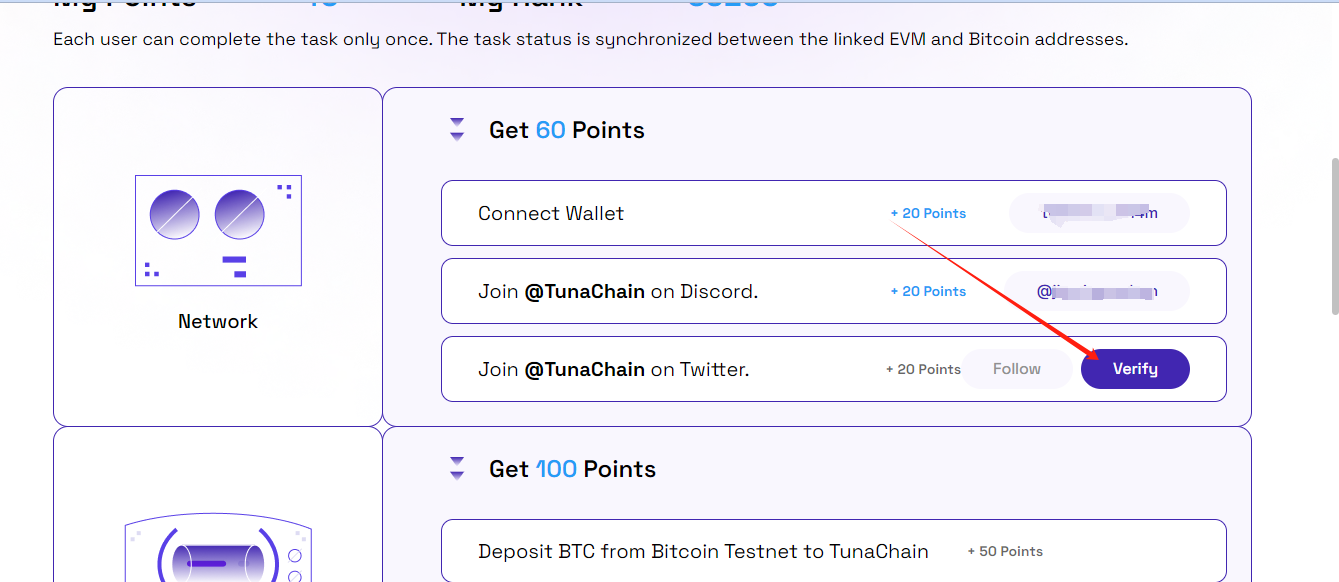Click the + 50 Points label on deposit row
Image resolution: width=1339 pixels, height=582 pixels.
click(x=1005, y=551)
